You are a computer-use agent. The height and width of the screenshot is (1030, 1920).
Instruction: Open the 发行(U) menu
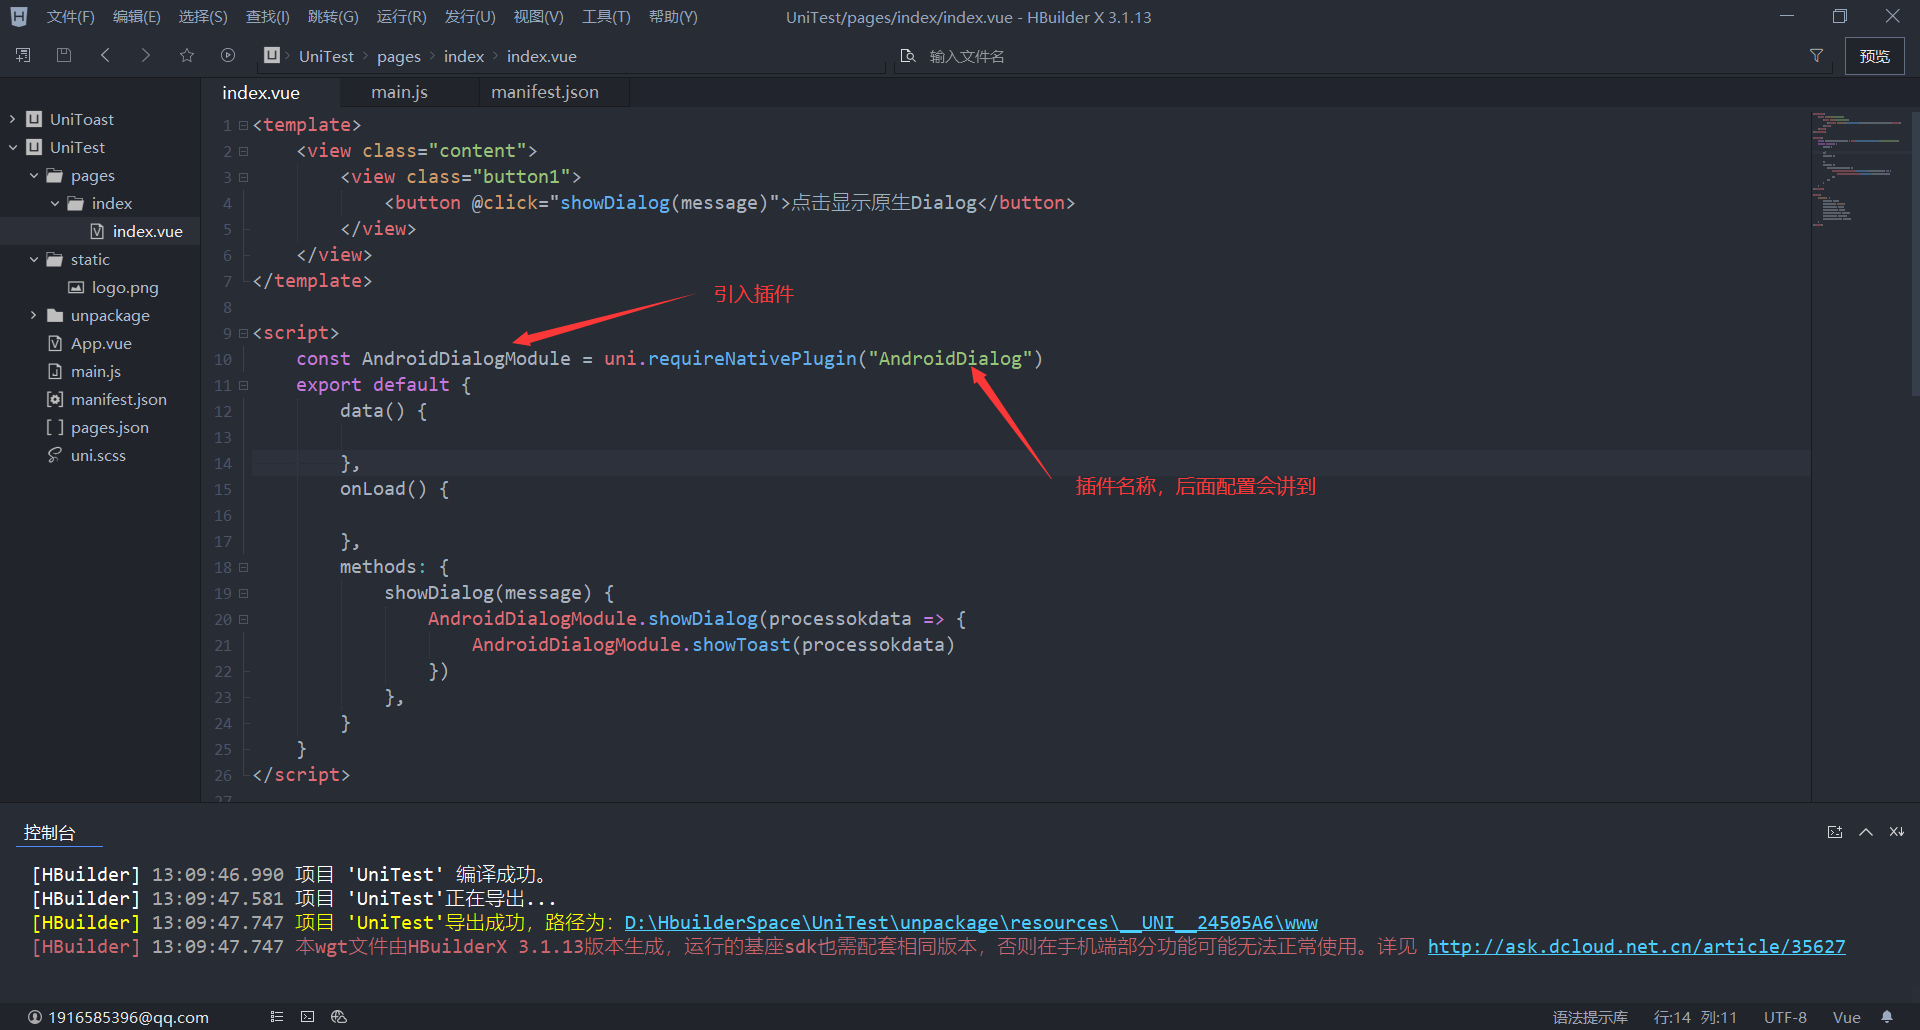pyautogui.click(x=469, y=17)
